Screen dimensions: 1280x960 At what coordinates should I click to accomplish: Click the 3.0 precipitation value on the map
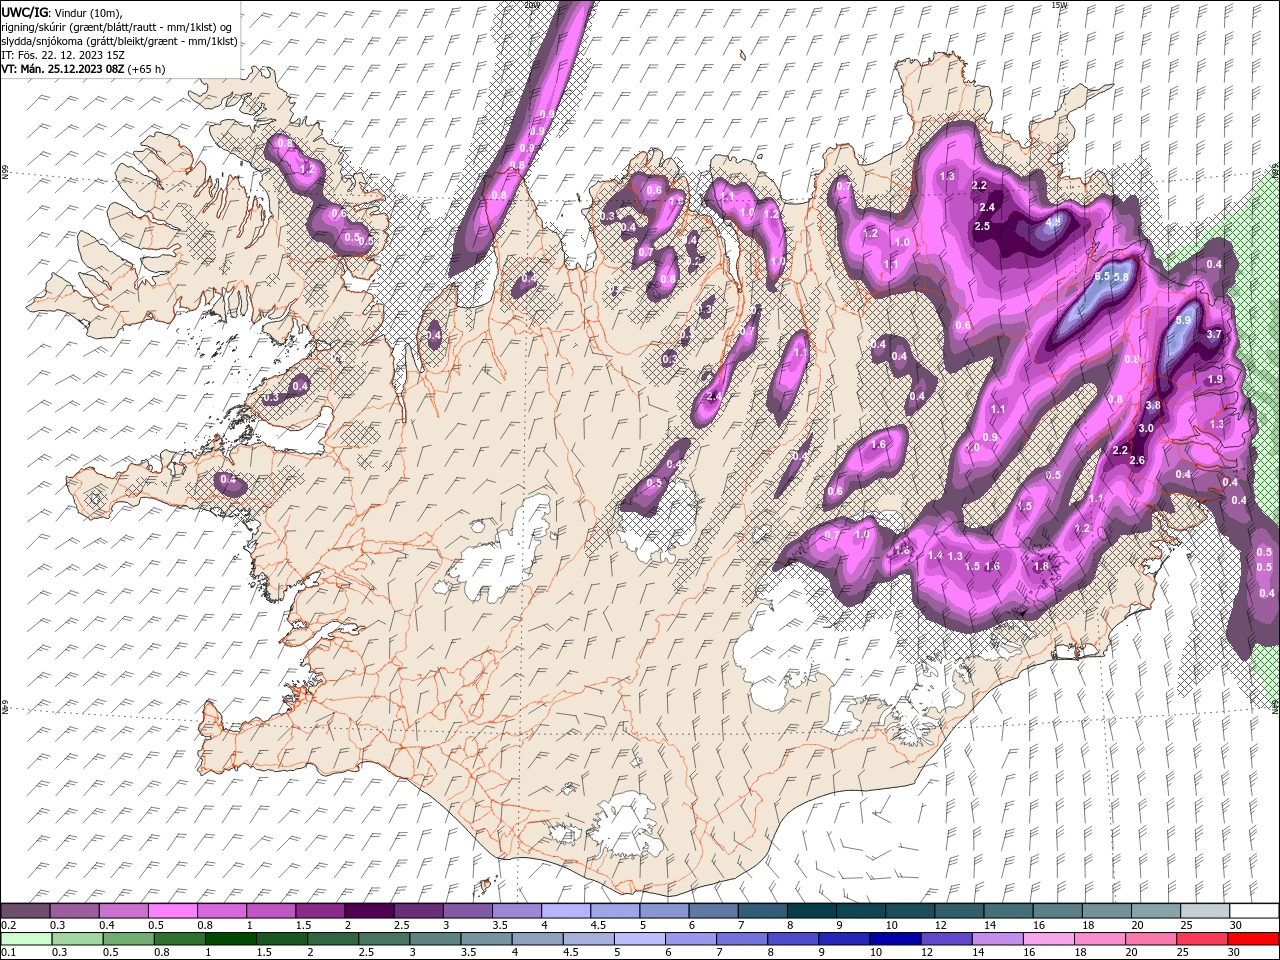1146,428
